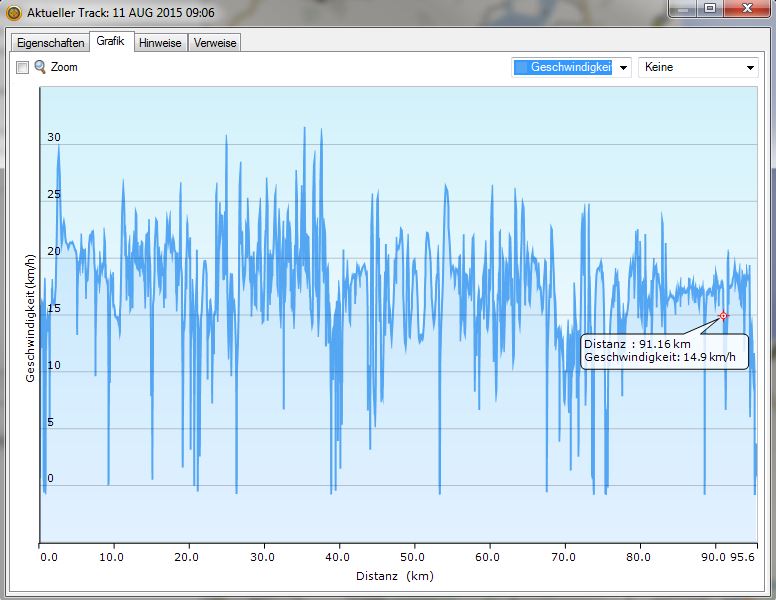This screenshot has width=776, height=600.
Task: Click the Zoom label text
Action: point(64,67)
